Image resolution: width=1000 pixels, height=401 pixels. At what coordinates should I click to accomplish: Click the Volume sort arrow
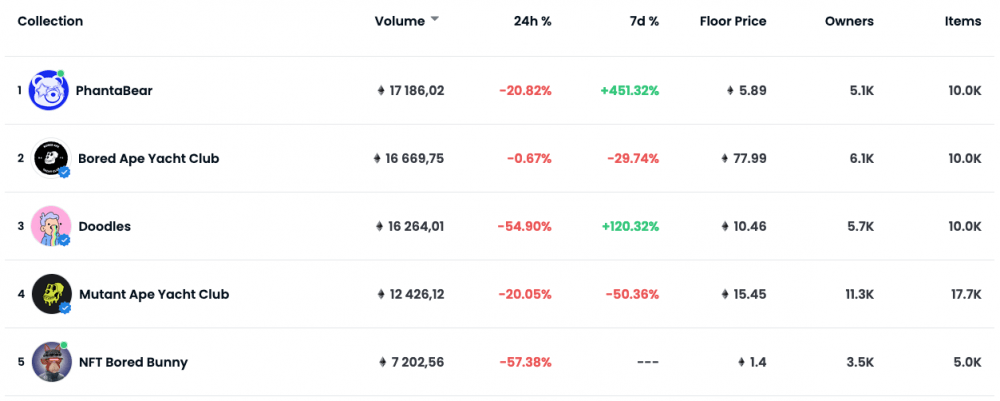[434, 20]
